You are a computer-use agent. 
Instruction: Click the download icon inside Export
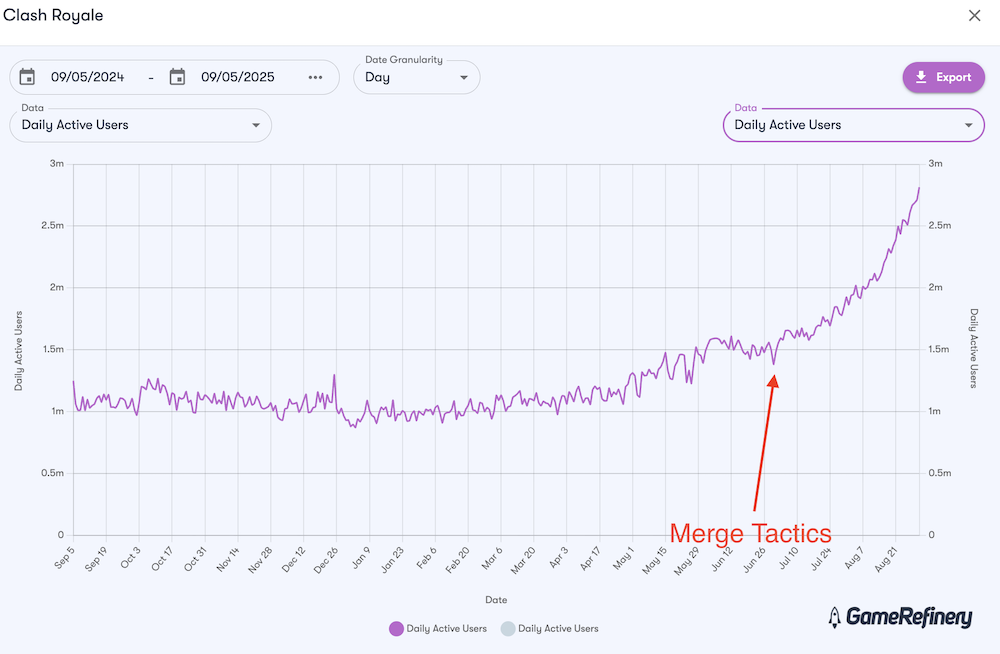click(x=921, y=77)
